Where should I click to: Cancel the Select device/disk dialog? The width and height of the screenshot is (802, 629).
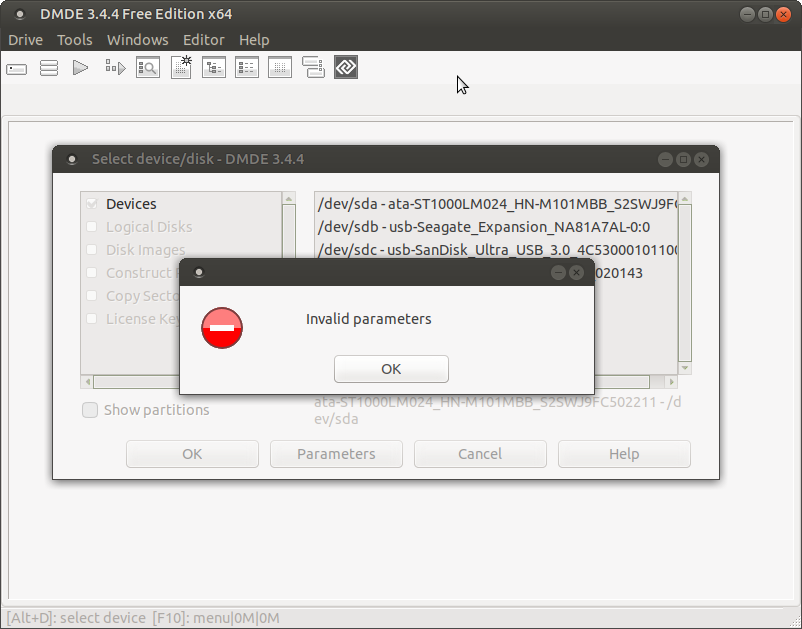[x=480, y=454]
